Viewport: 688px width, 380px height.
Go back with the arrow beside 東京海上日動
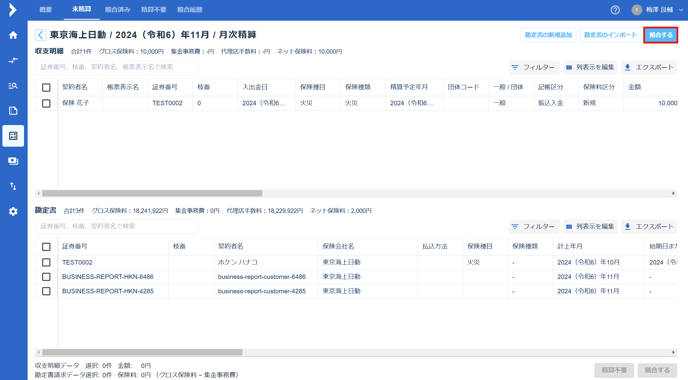[40, 35]
